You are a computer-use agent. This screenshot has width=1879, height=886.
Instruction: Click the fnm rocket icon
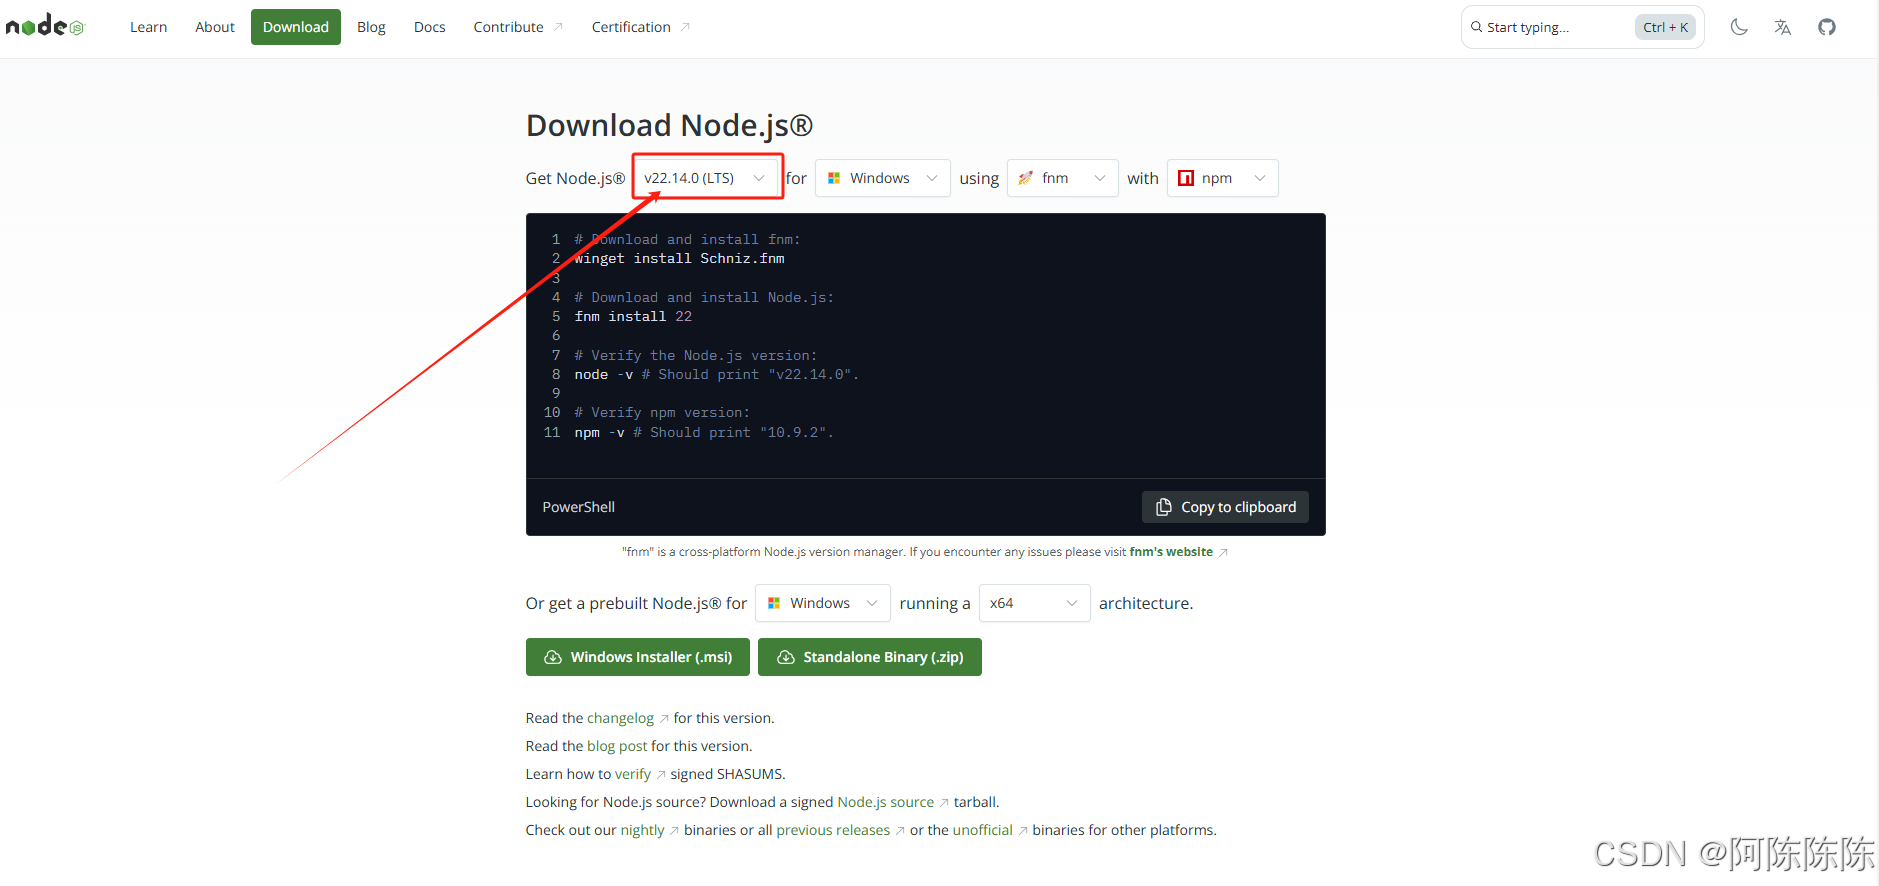pyautogui.click(x=1026, y=178)
